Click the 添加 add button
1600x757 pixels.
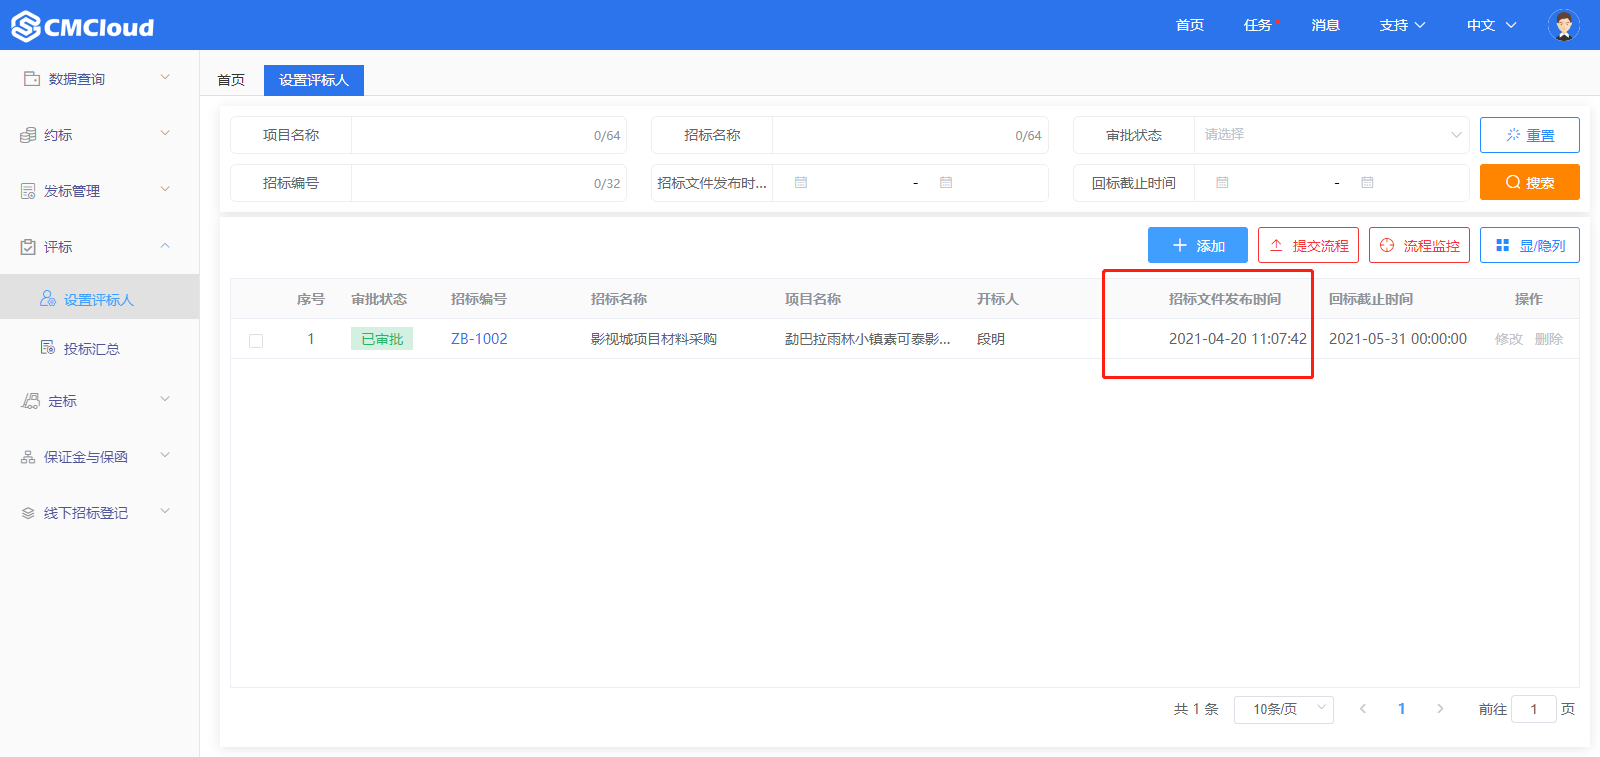1198,245
